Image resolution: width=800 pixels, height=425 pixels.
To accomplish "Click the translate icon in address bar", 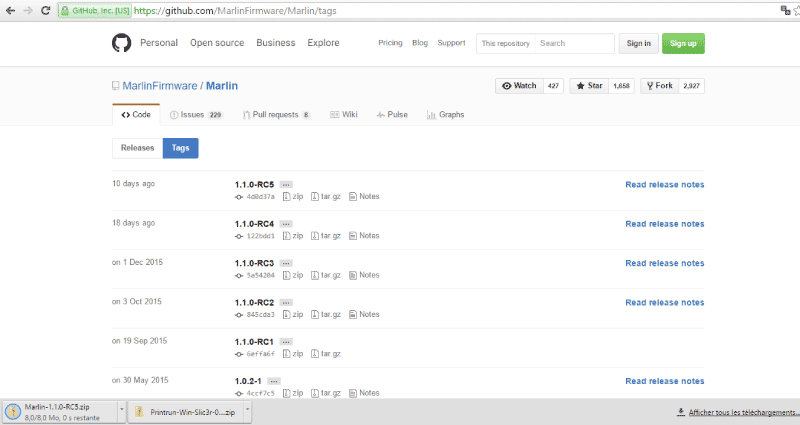I will [x=785, y=10].
